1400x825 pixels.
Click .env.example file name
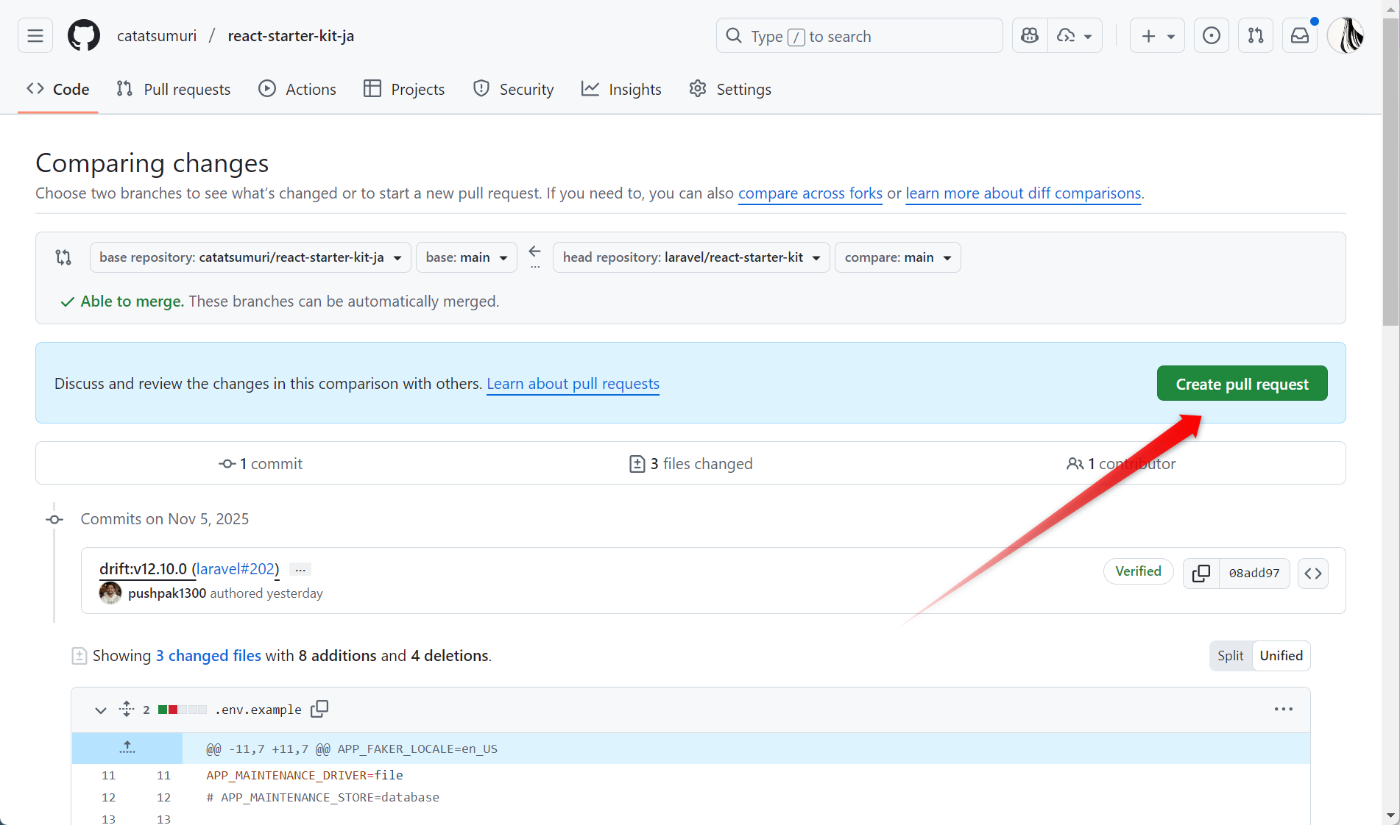258,710
